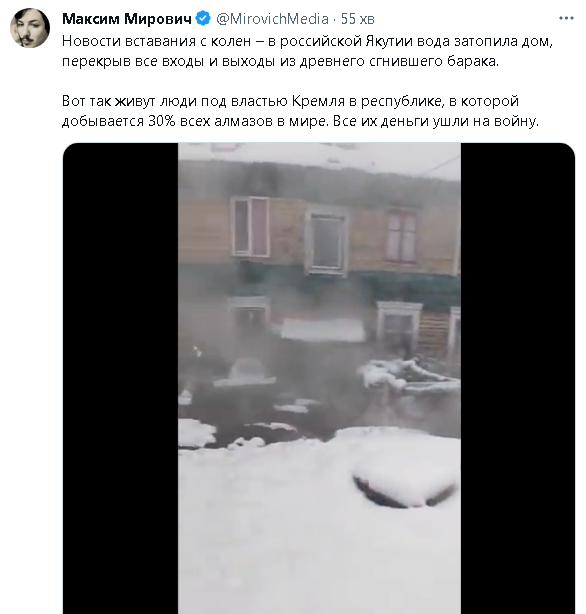Click the open upper-floor window in video
This screenshot has width=586, height=614.
tap(250, 227)
